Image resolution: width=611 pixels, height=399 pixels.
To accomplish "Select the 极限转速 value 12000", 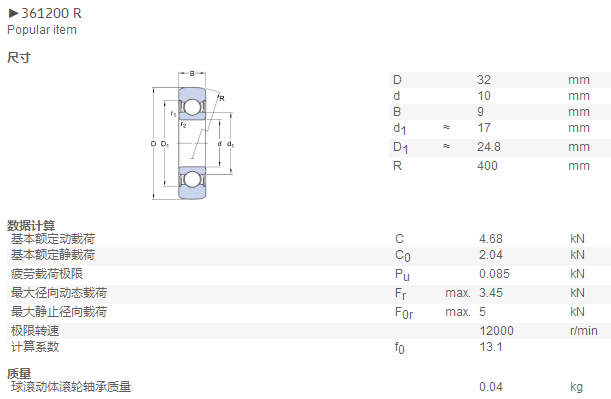I will tap(496, 331).
